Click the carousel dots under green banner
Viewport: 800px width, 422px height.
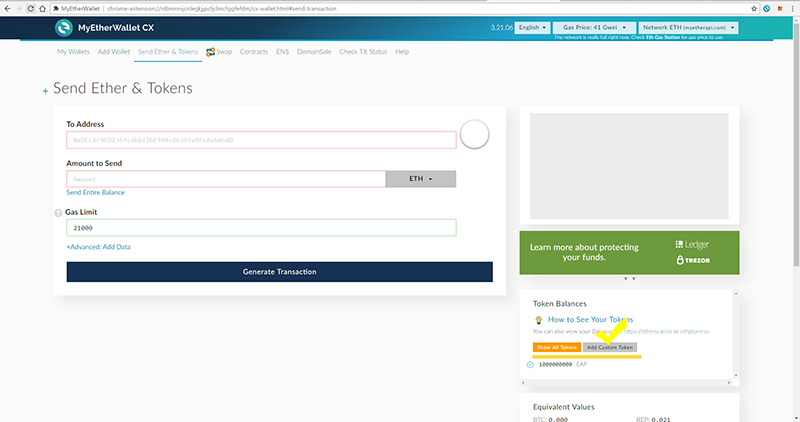(x=630, y=279)
